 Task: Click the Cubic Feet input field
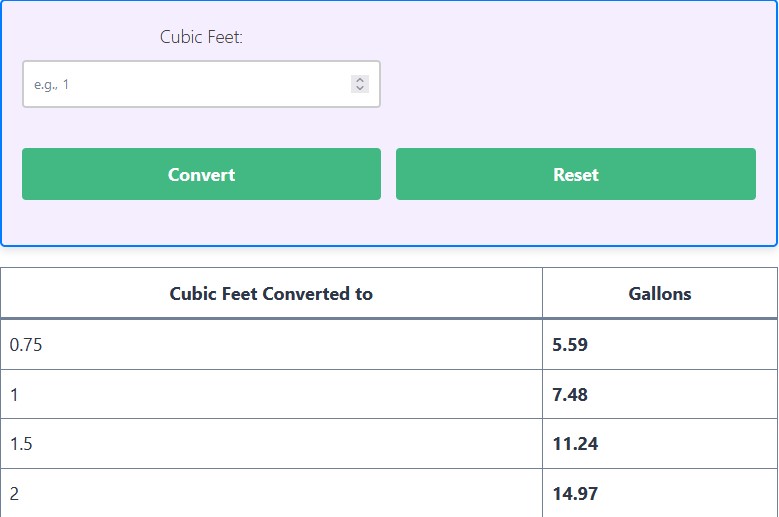tap(201, 84)
